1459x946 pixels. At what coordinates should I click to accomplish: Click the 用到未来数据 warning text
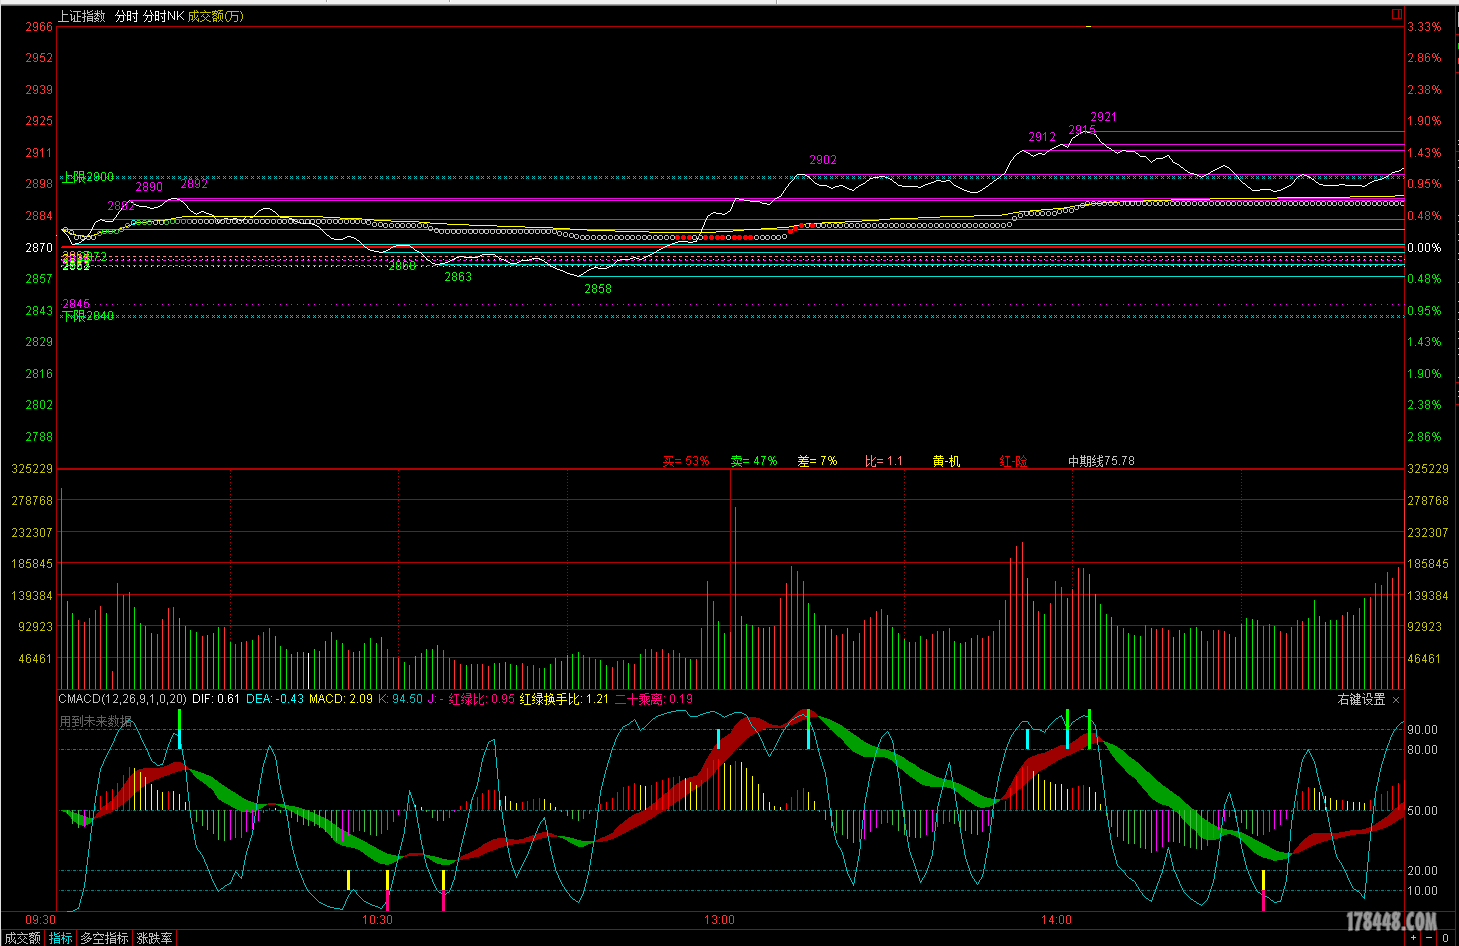95,721
